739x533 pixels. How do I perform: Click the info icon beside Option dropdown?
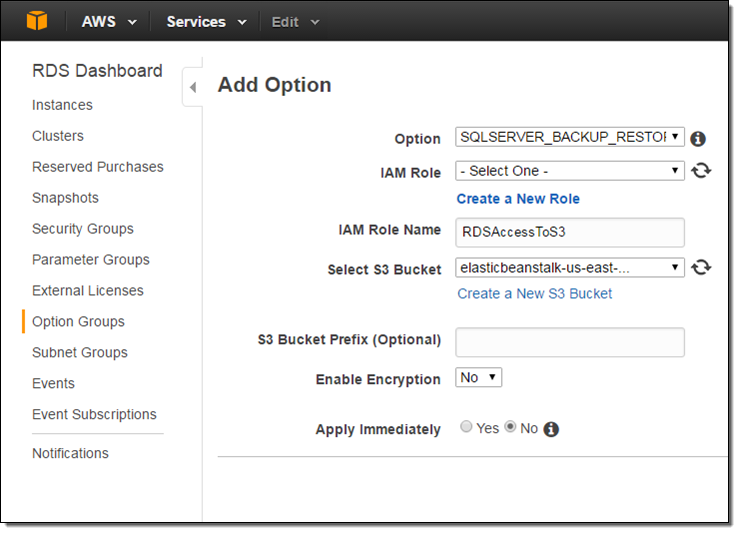pyautogui.click(x=698, y=139)
